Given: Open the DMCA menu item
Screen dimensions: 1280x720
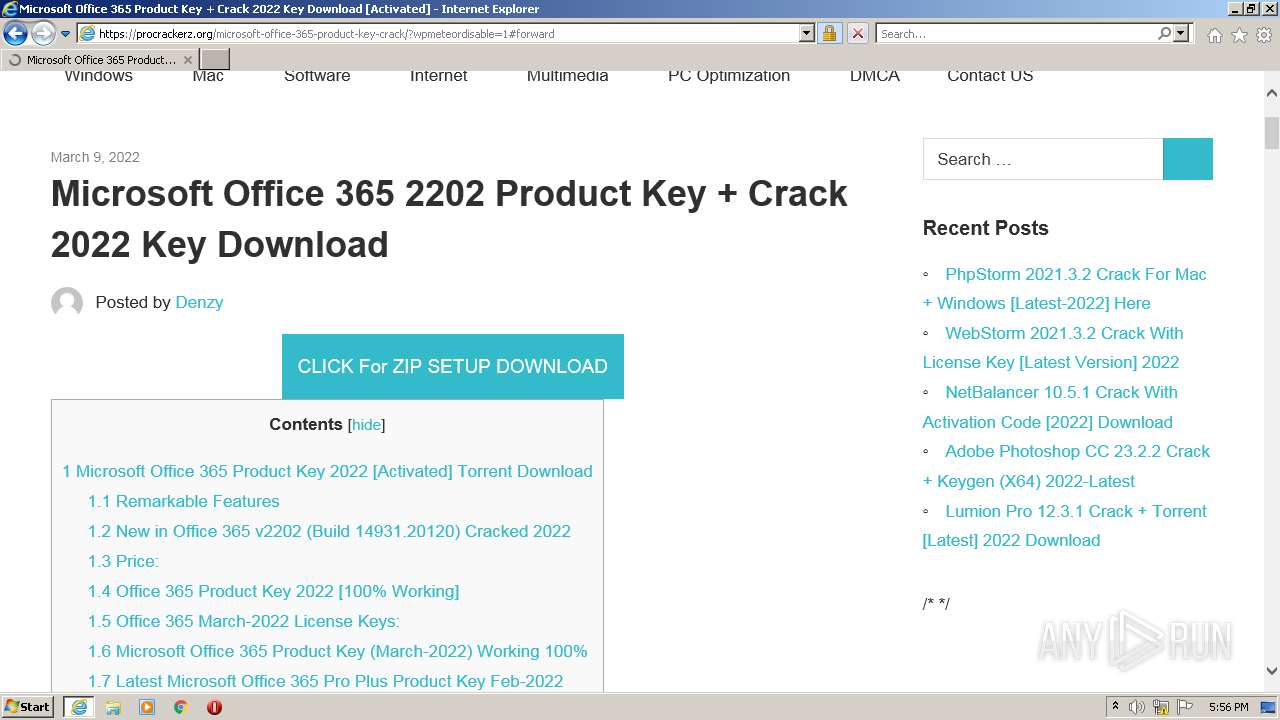Looking at the screenshot, I should pyautogui.click(x=874, y=76).
